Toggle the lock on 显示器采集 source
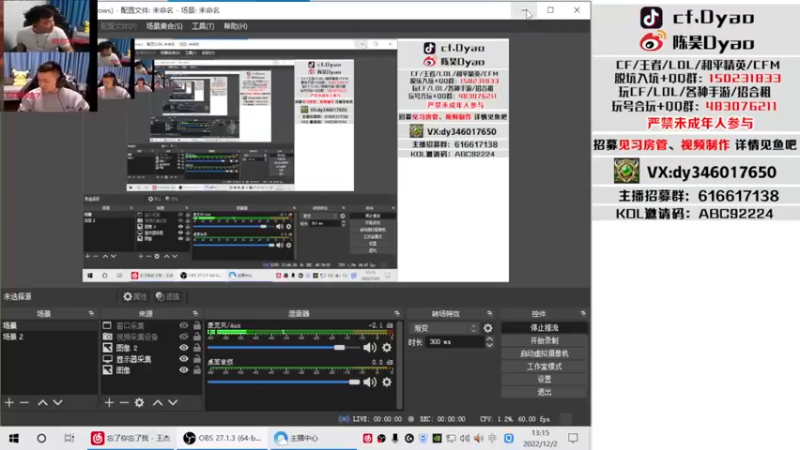The height and width of the screenshot is (450, 800). coord(197,359)
